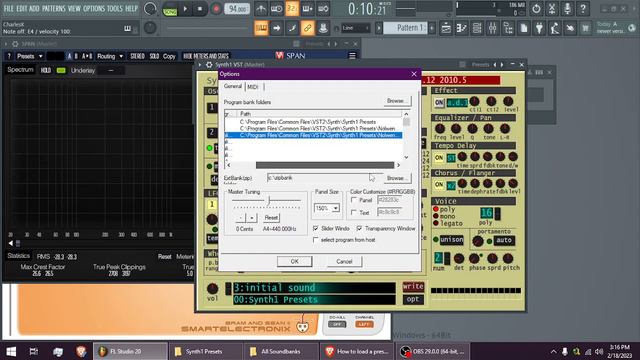The height and width of the screenshot is (360, 640).
Task: Toggle HOLD in SPAN spectrum
Action: (46, 70)
